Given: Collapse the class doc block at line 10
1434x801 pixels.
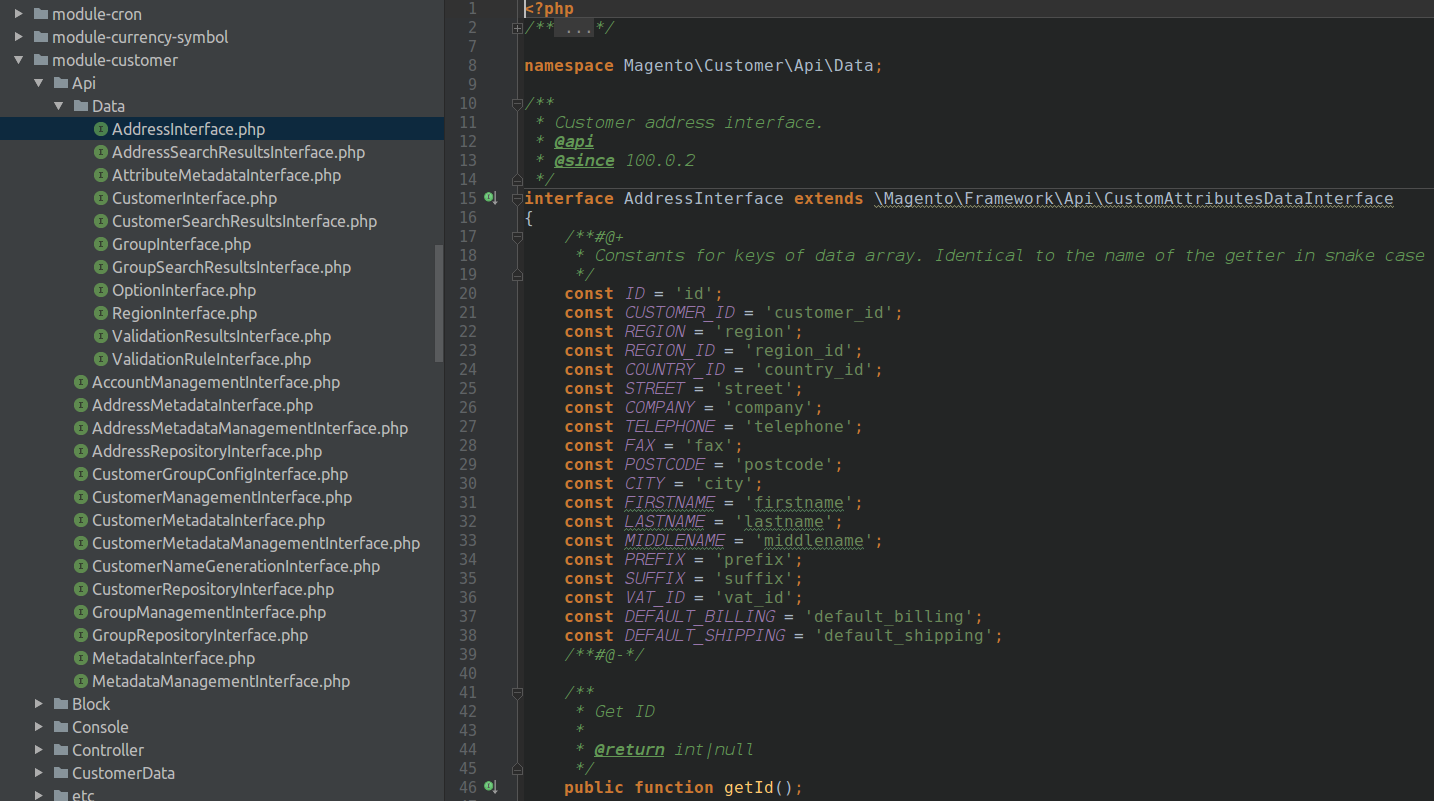Looking at the screenshot, I should coord(517,104).
